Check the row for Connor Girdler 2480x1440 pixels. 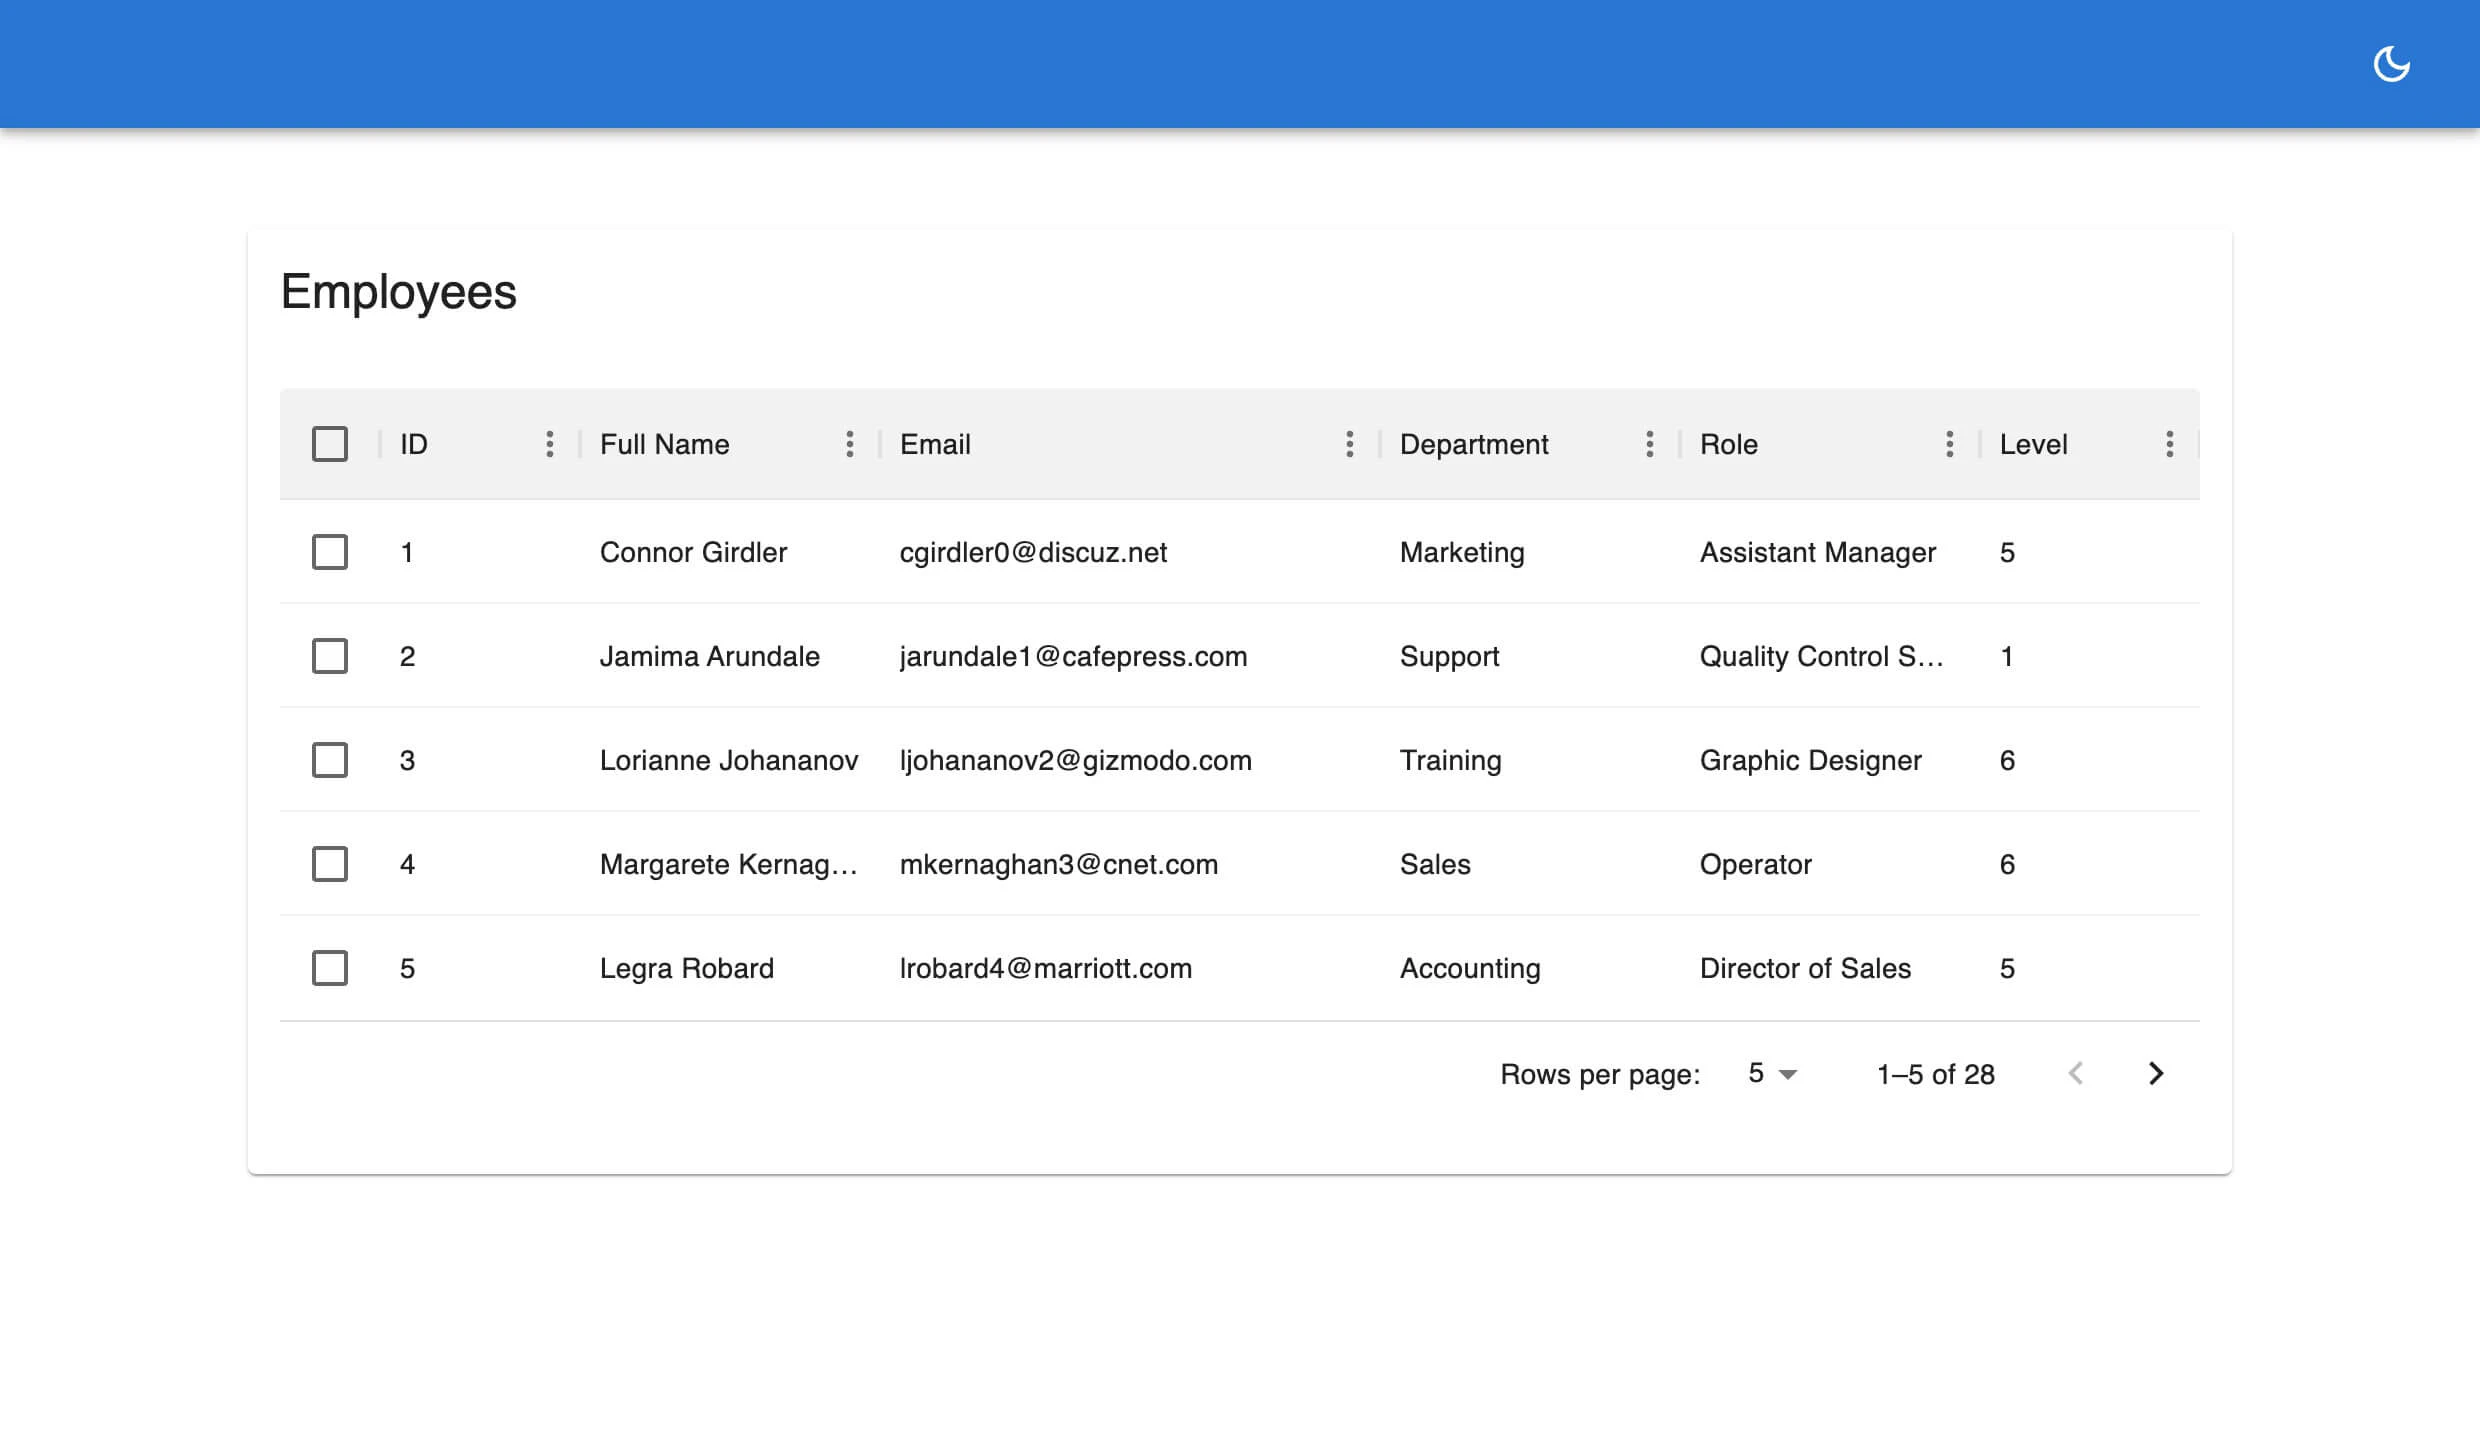pos(330,552)
